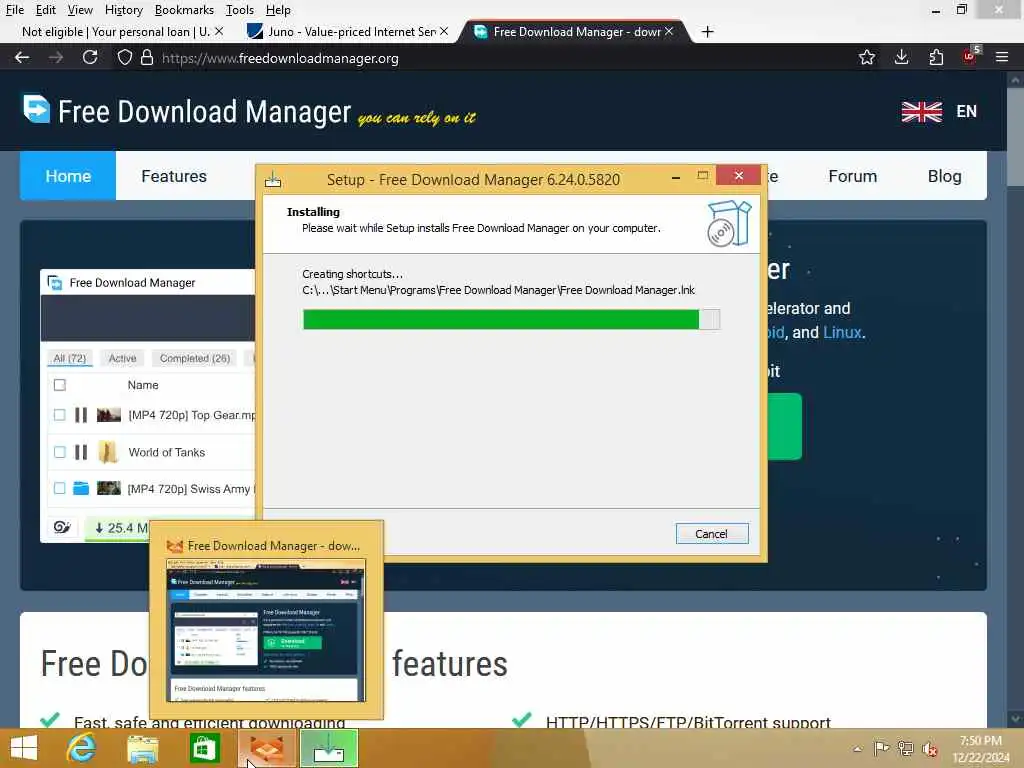Open a new tab with plus button
This screenshot has height=768, width=1024.
pyautogui.click(x=707, y=31)
